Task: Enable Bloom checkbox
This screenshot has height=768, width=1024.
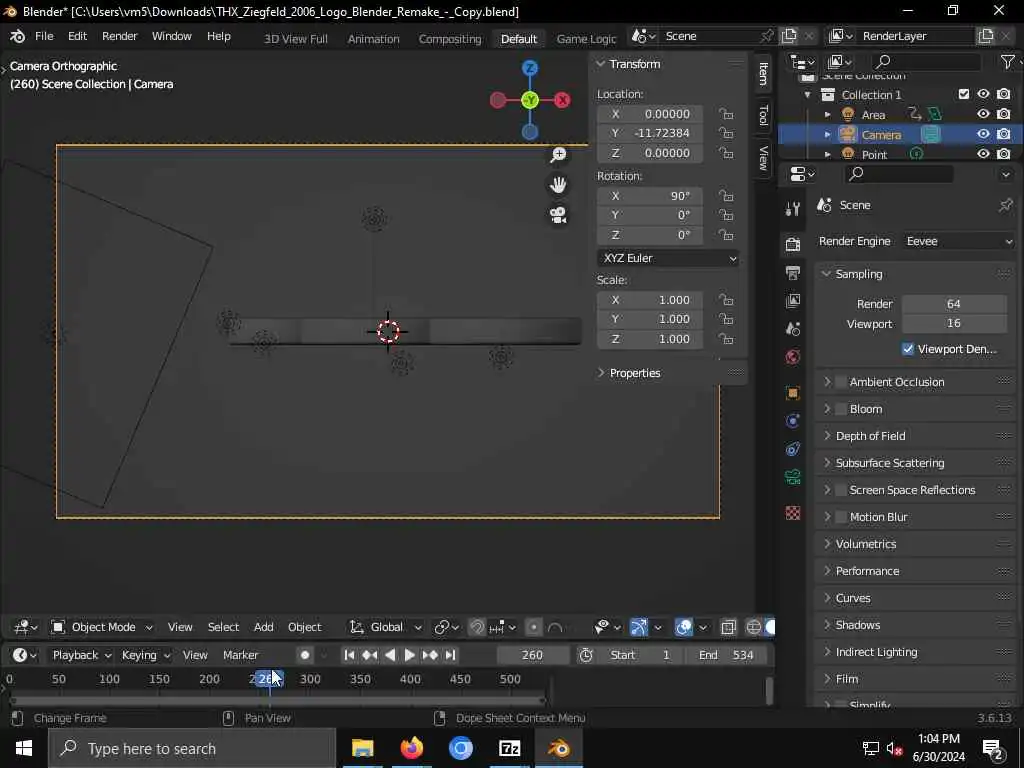Action: 841,409
